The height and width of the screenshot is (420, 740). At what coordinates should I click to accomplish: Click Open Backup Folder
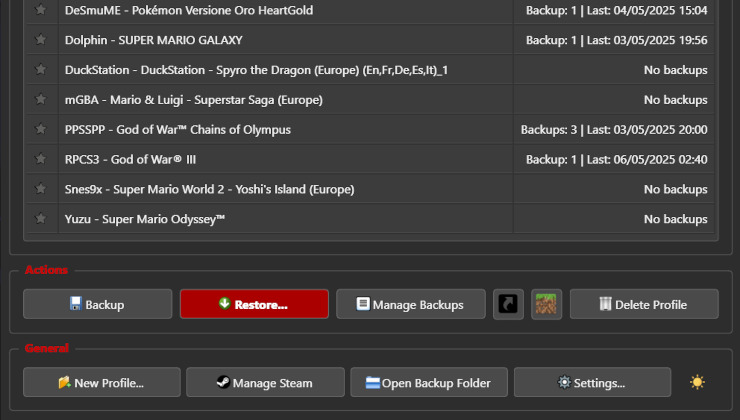click(x=429, y=382)
